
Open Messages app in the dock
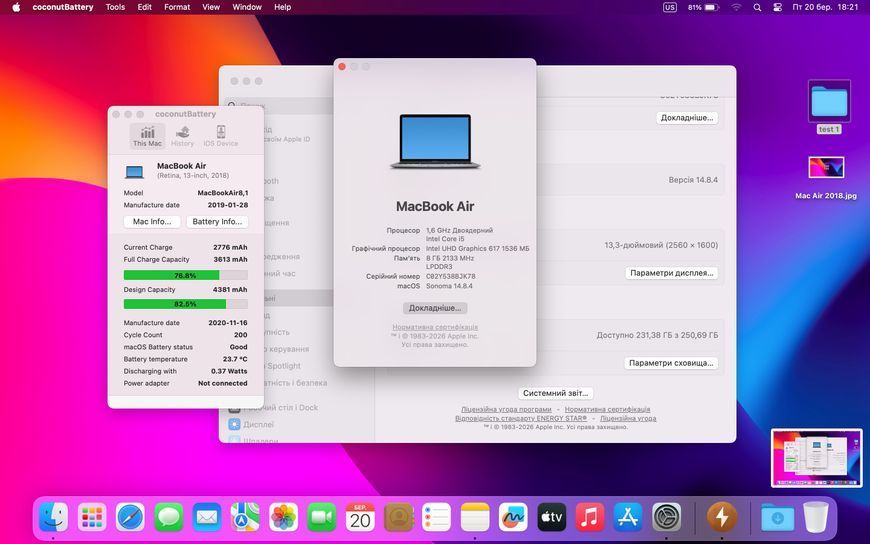(169, 517)
